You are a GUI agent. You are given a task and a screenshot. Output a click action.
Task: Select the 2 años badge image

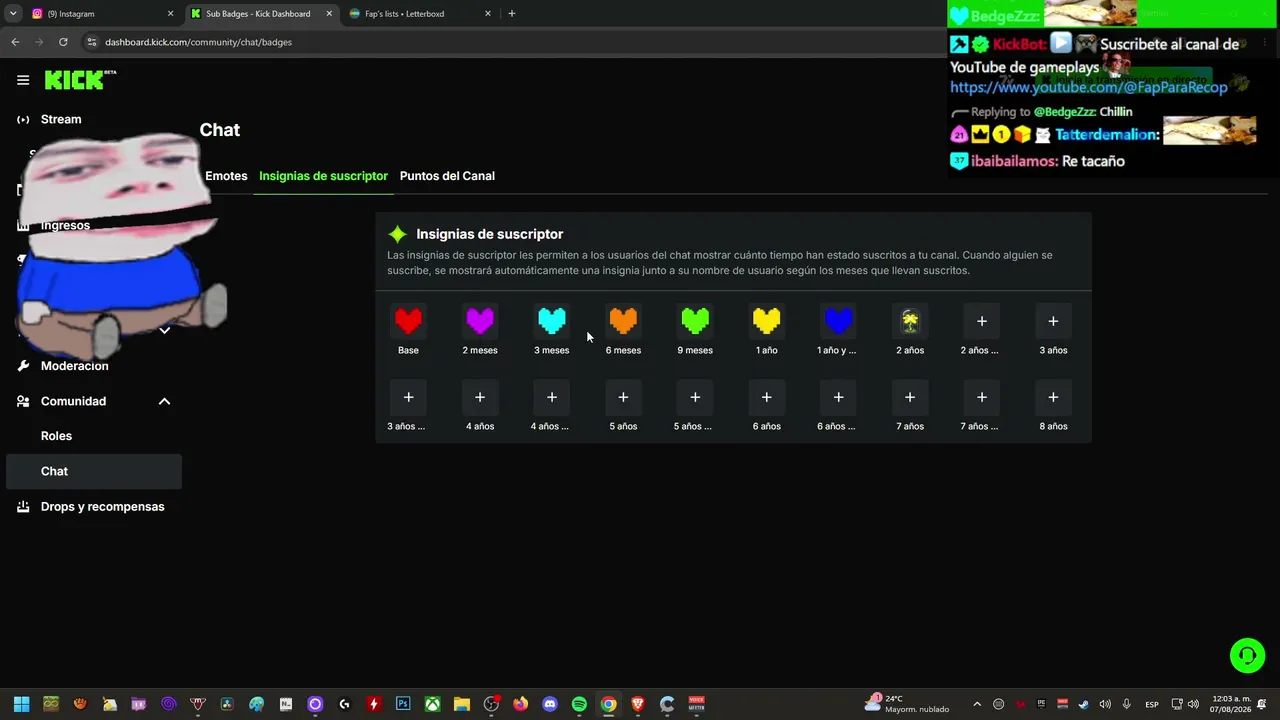coord(910,321)
